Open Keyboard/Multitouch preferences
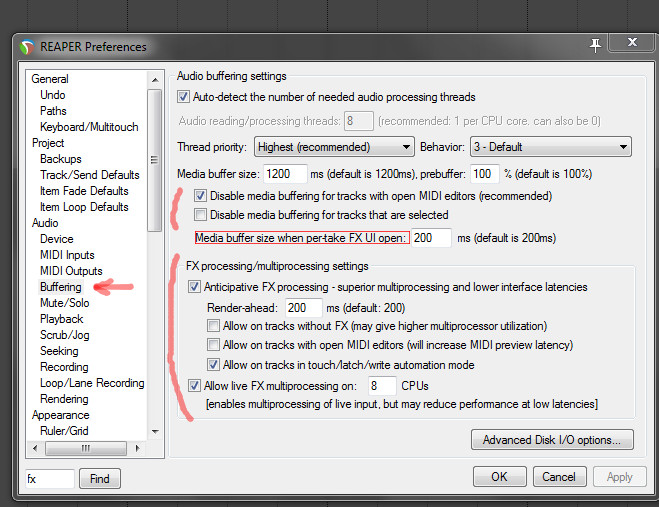659x507 pixels. click(x=89, y=127)
